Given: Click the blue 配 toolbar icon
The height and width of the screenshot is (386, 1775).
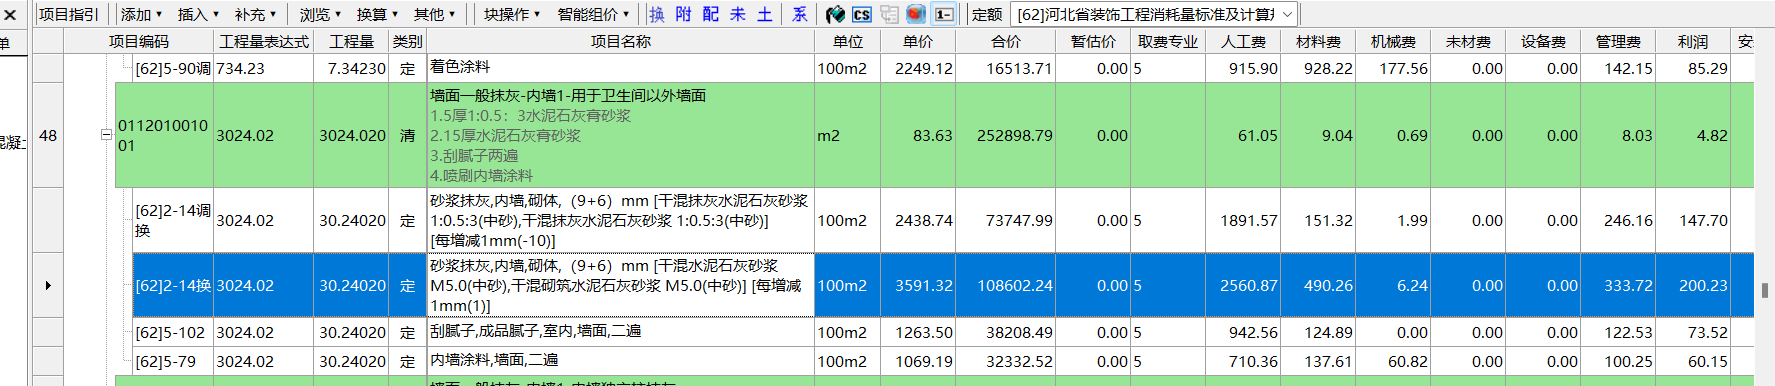Looking at the screenshot, I should (x=711, y=14).
